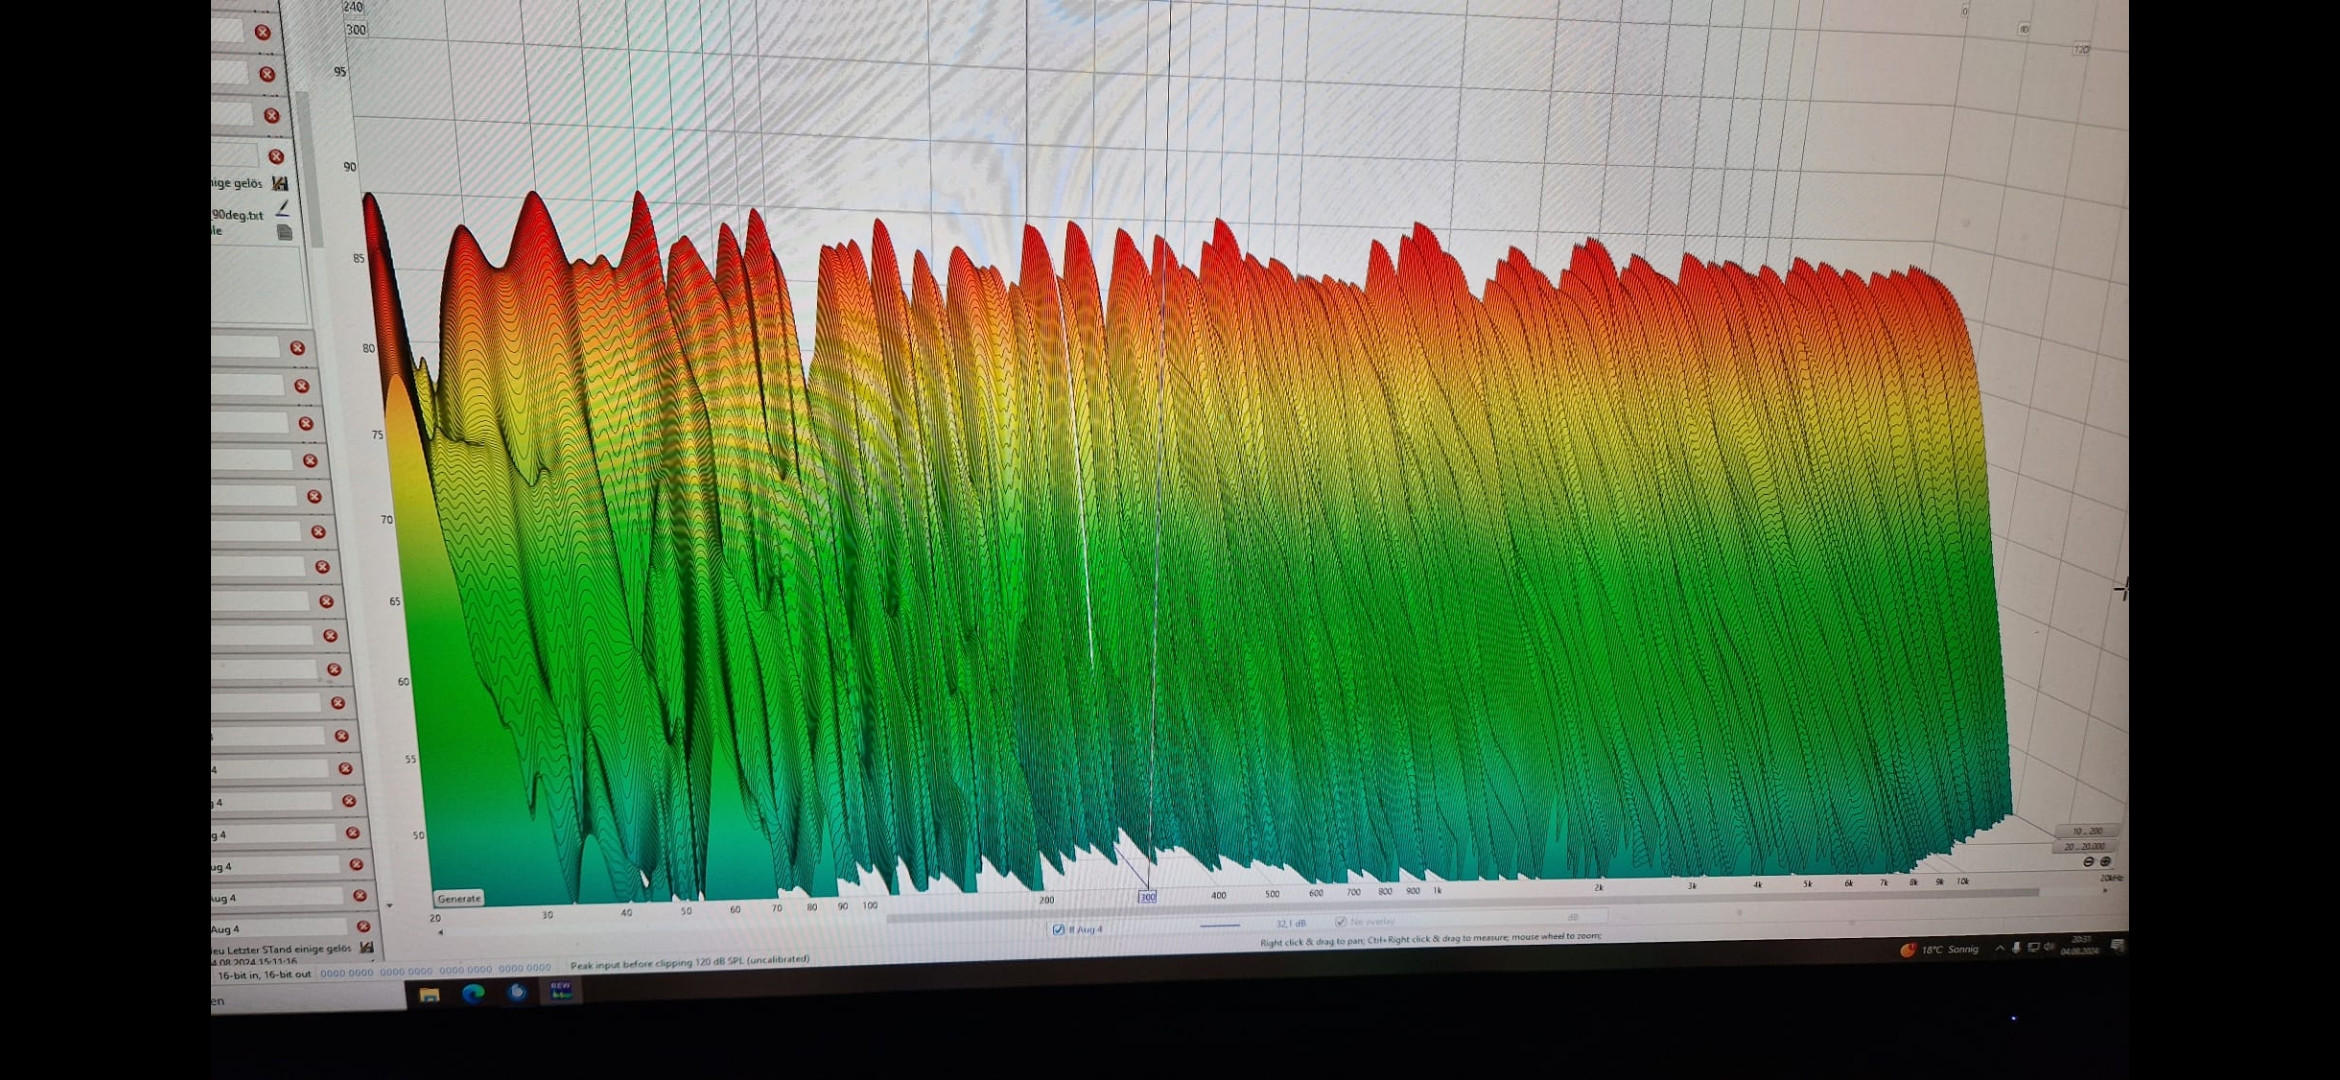Screen dimensions: 2340x1080
Task: Click the pen edit icon beside 90deg.txt
Action: [283, 208]
